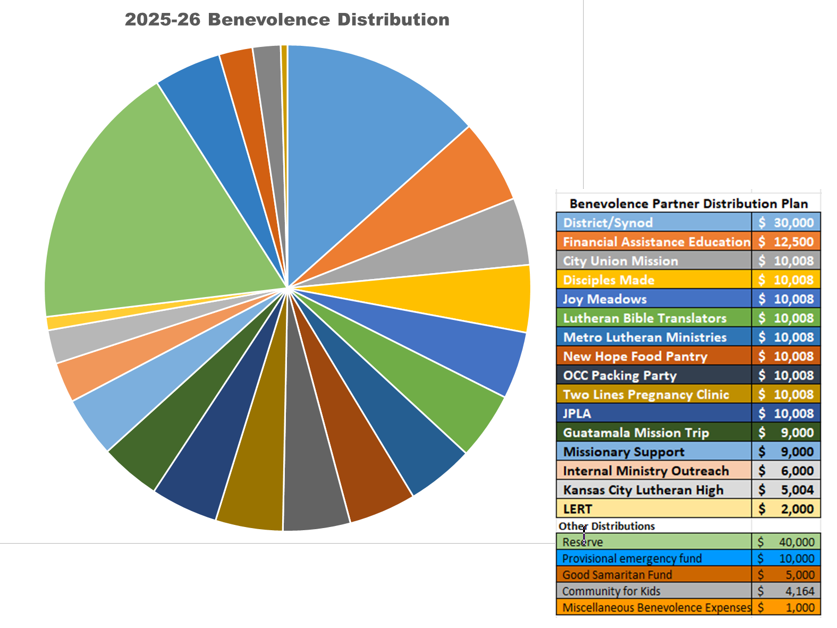
Task: Select the District/Synod table cell
Action: (x=653, y=223)
